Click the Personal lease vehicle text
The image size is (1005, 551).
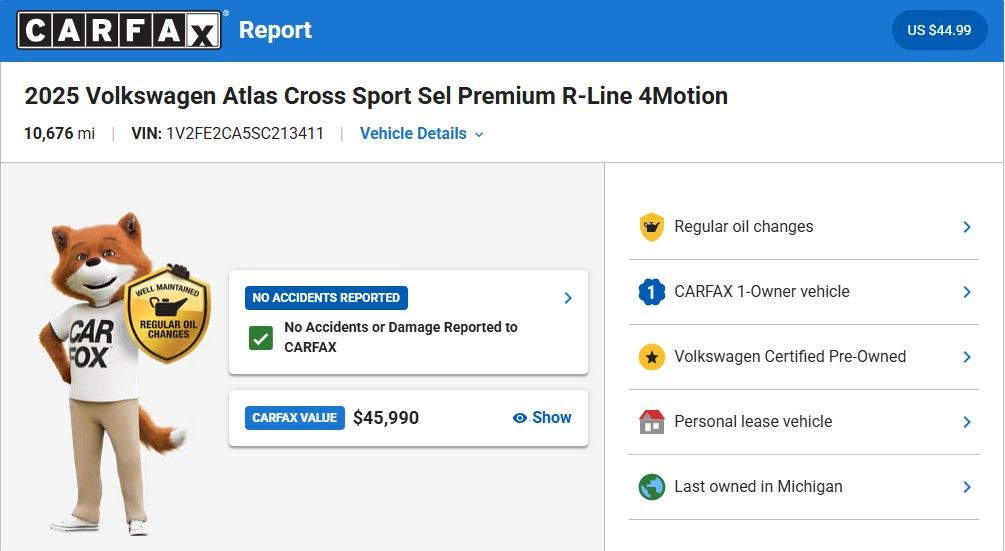coord(753,422)
